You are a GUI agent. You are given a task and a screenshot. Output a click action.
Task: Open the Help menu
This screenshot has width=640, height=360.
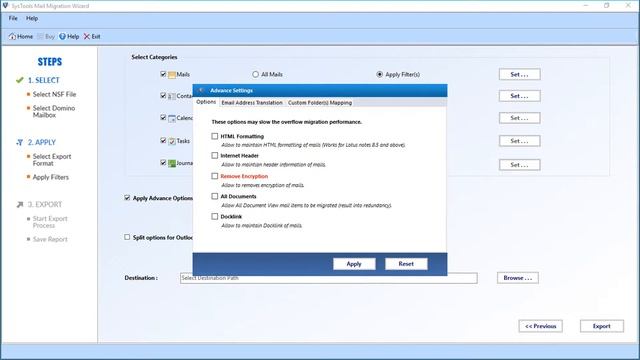tap(32, 18)
